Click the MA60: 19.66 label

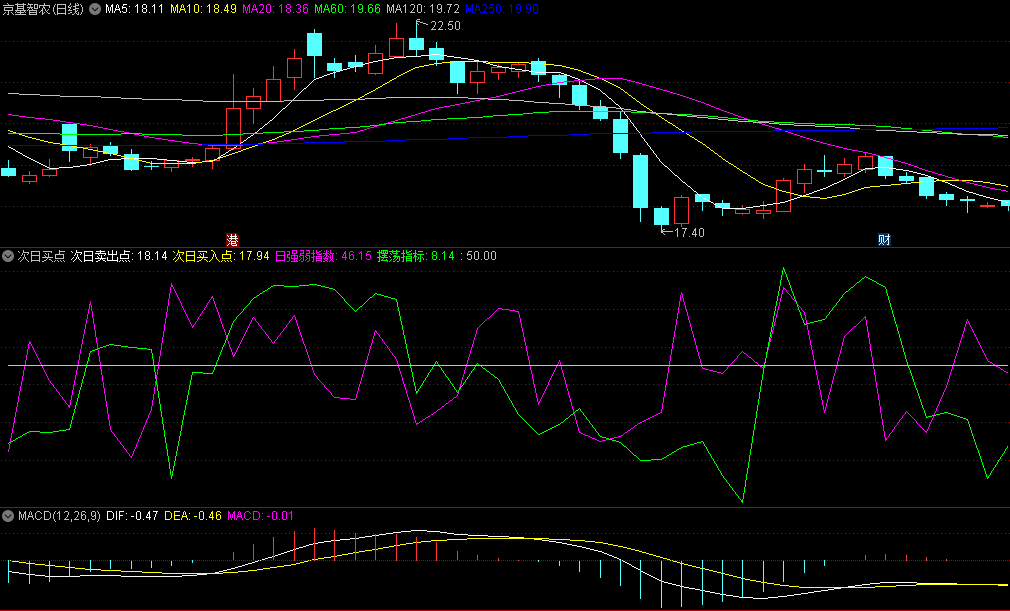coord(347,9)
